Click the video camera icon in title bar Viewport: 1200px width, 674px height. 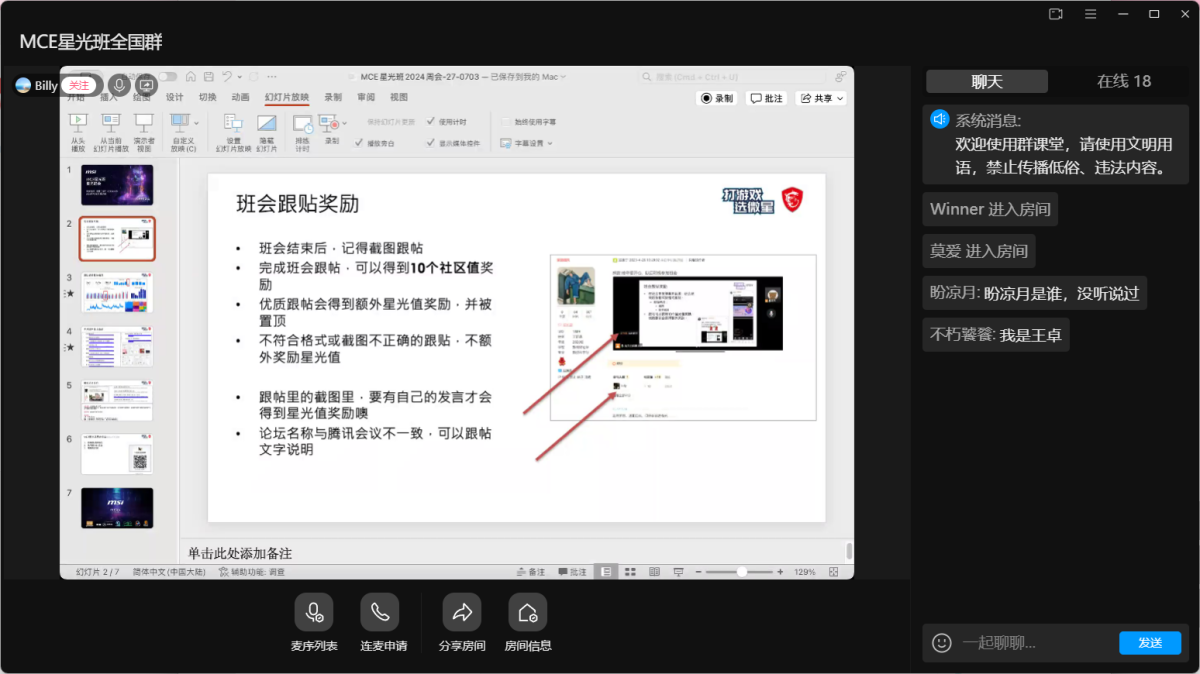[x=1056, y=14]
